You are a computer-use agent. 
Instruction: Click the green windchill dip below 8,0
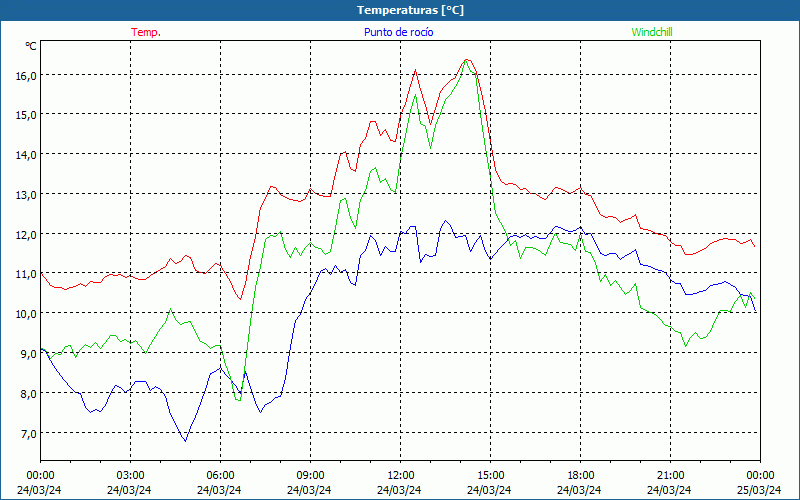[x=238, y=399]
